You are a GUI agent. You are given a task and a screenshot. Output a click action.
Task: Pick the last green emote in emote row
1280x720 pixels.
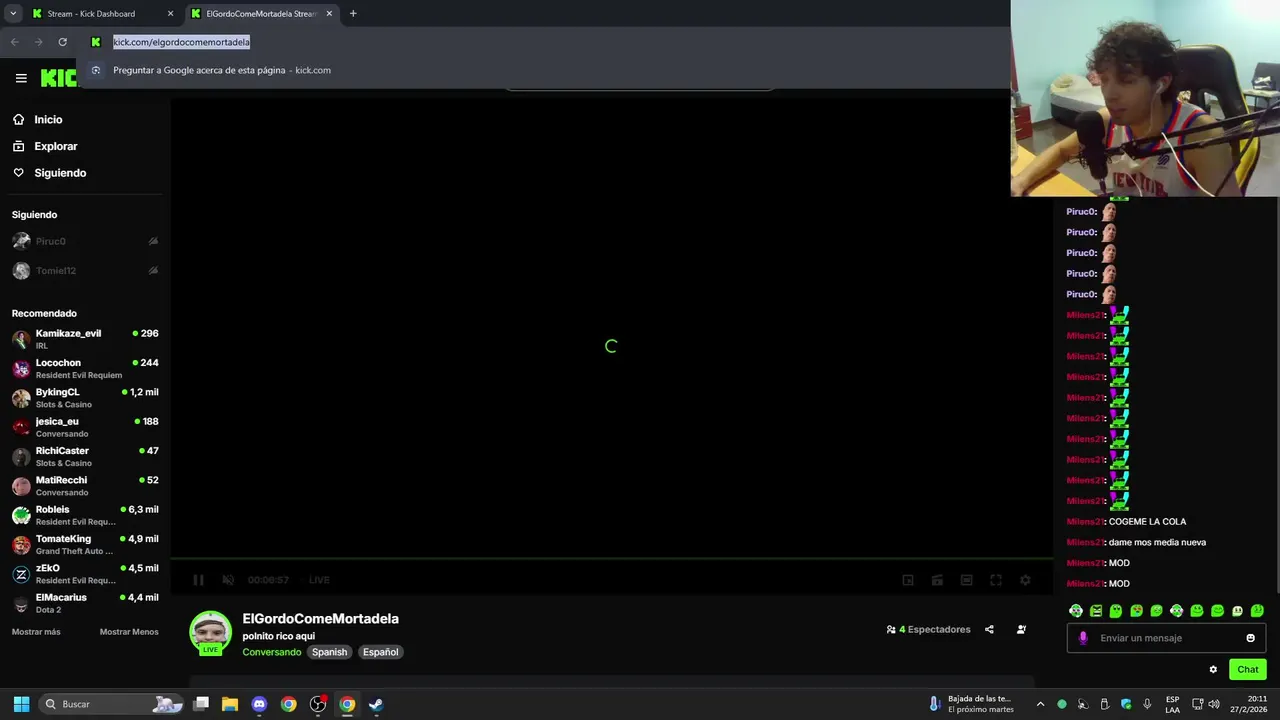(x=1257, y=611)
